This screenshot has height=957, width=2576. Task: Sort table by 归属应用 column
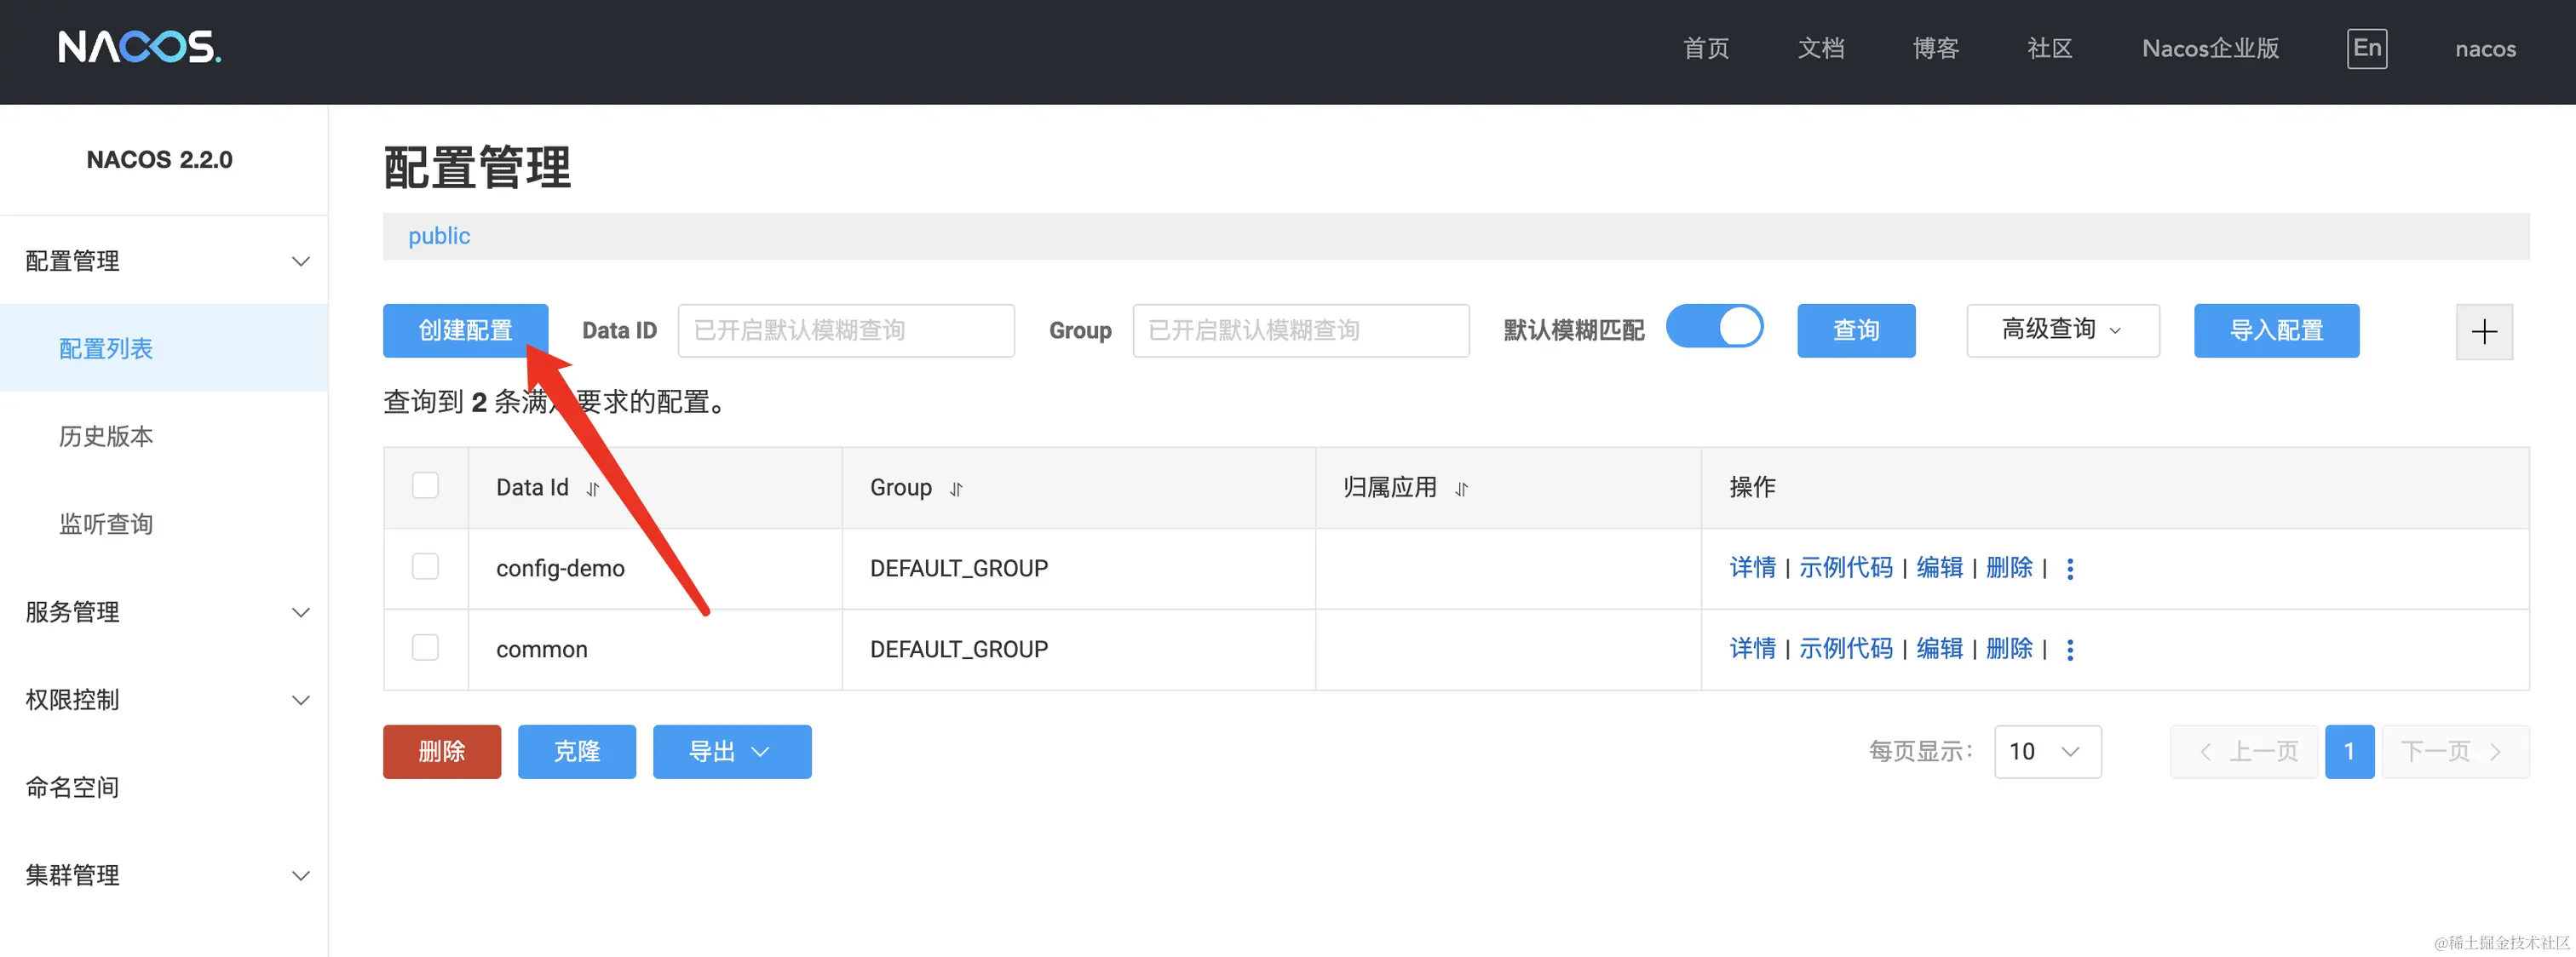pyautogui.click(x=1462, y=489)
